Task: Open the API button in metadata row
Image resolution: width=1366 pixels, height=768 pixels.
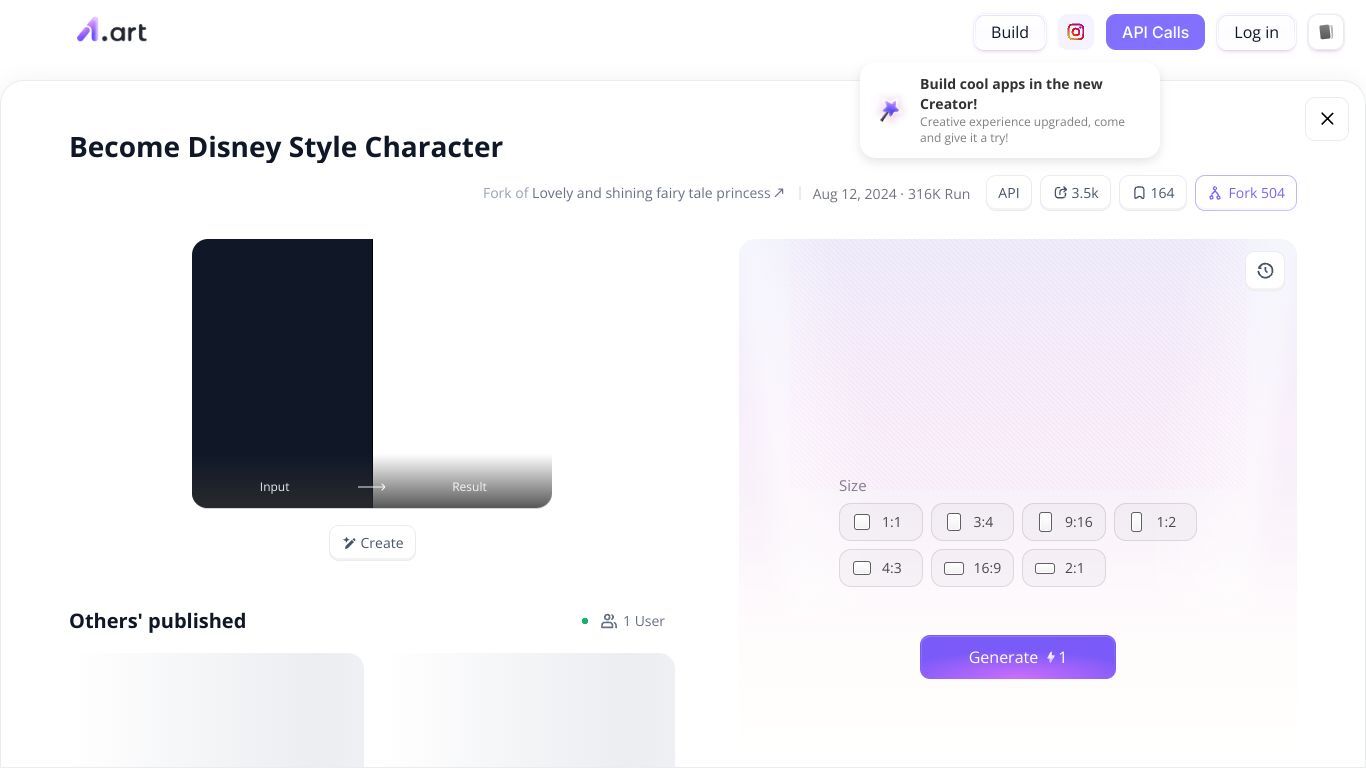Action: coord(1009,193)
